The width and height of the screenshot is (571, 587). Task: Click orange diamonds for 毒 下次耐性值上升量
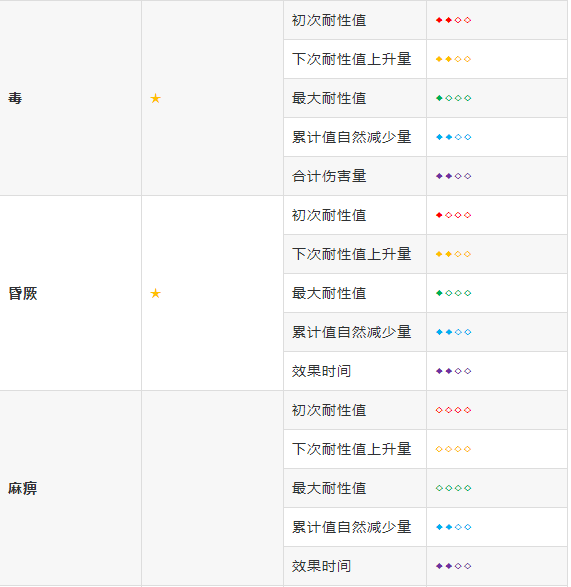453,59
